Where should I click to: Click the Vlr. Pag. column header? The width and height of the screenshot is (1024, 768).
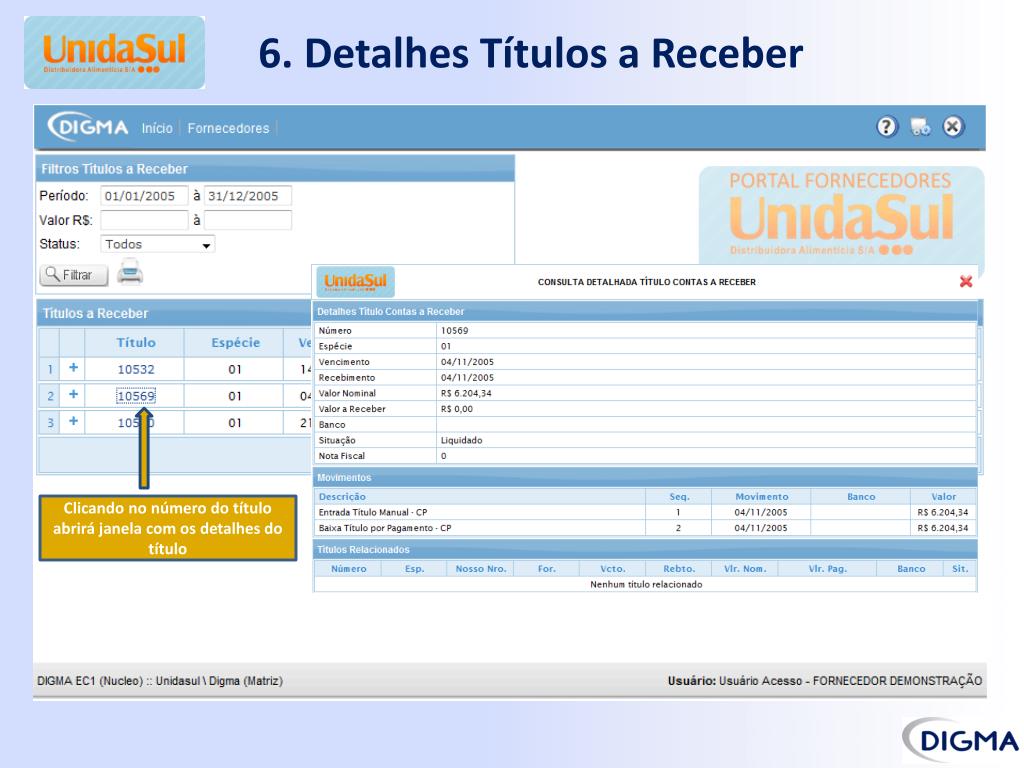click(x=827, y=569)
